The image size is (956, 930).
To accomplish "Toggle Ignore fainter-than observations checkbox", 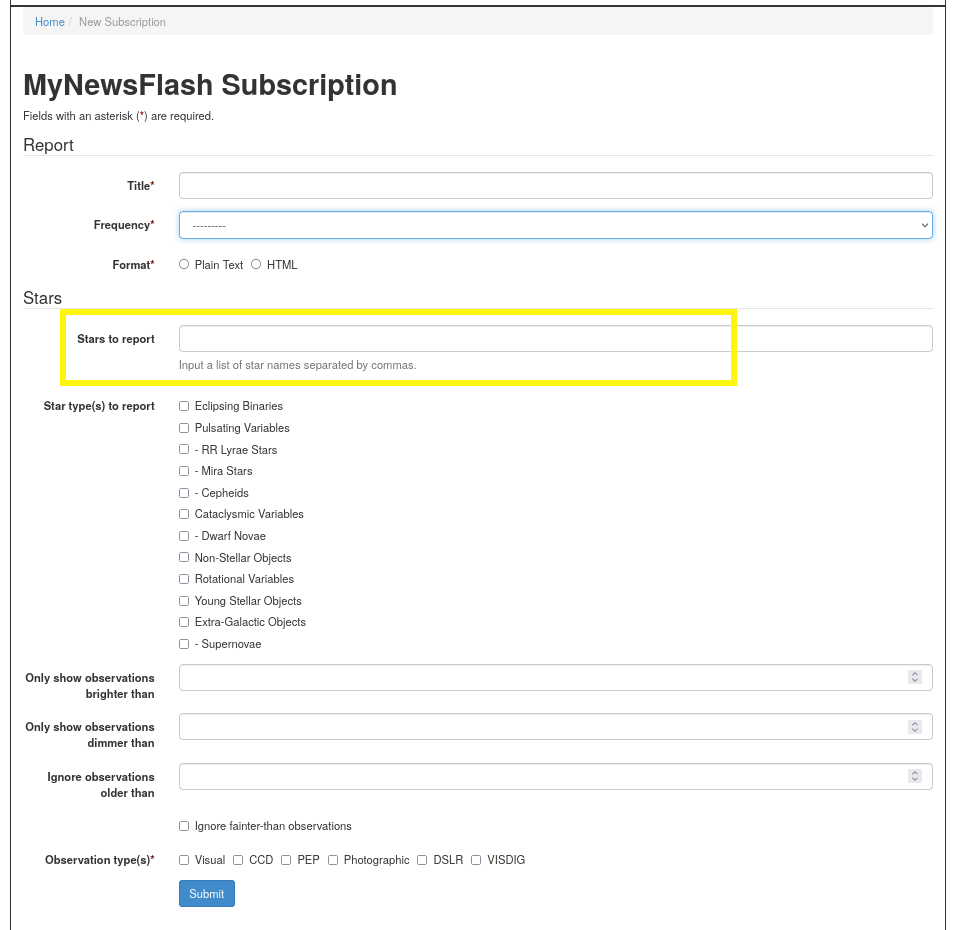I will (184, 826).
